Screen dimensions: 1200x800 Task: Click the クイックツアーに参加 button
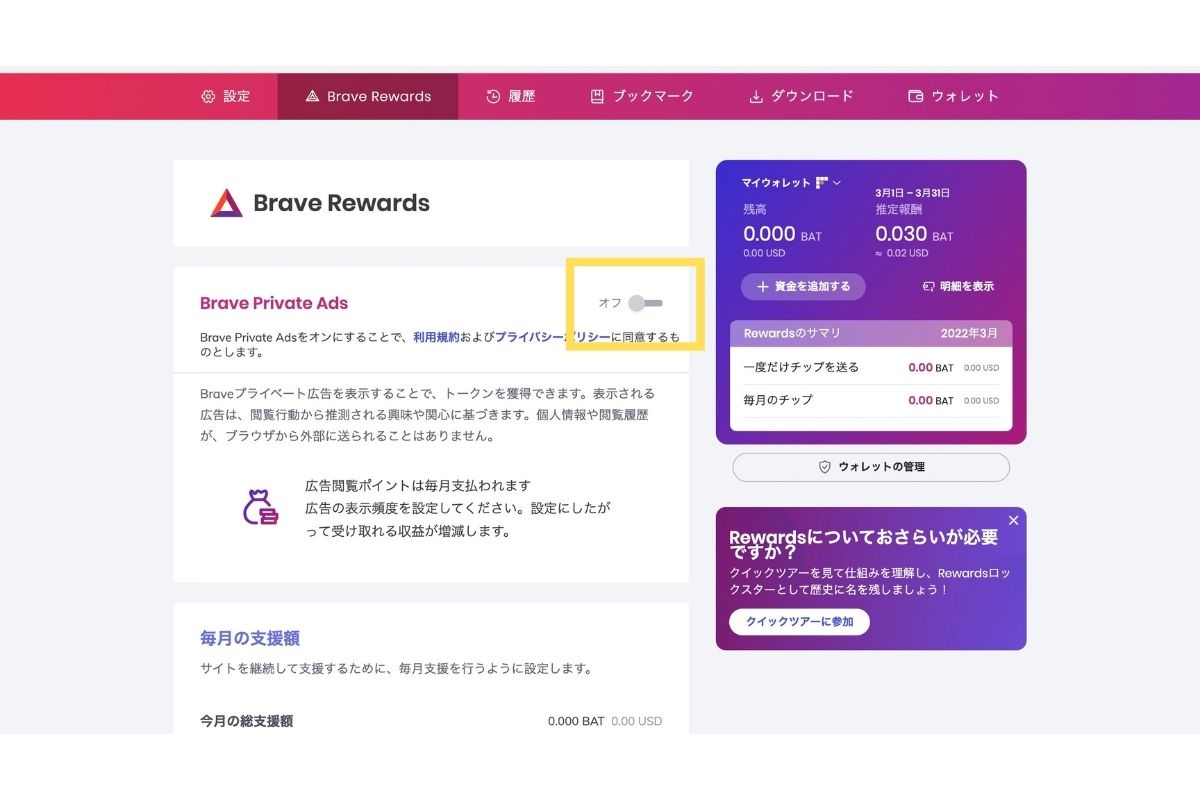tap(793, 622)
